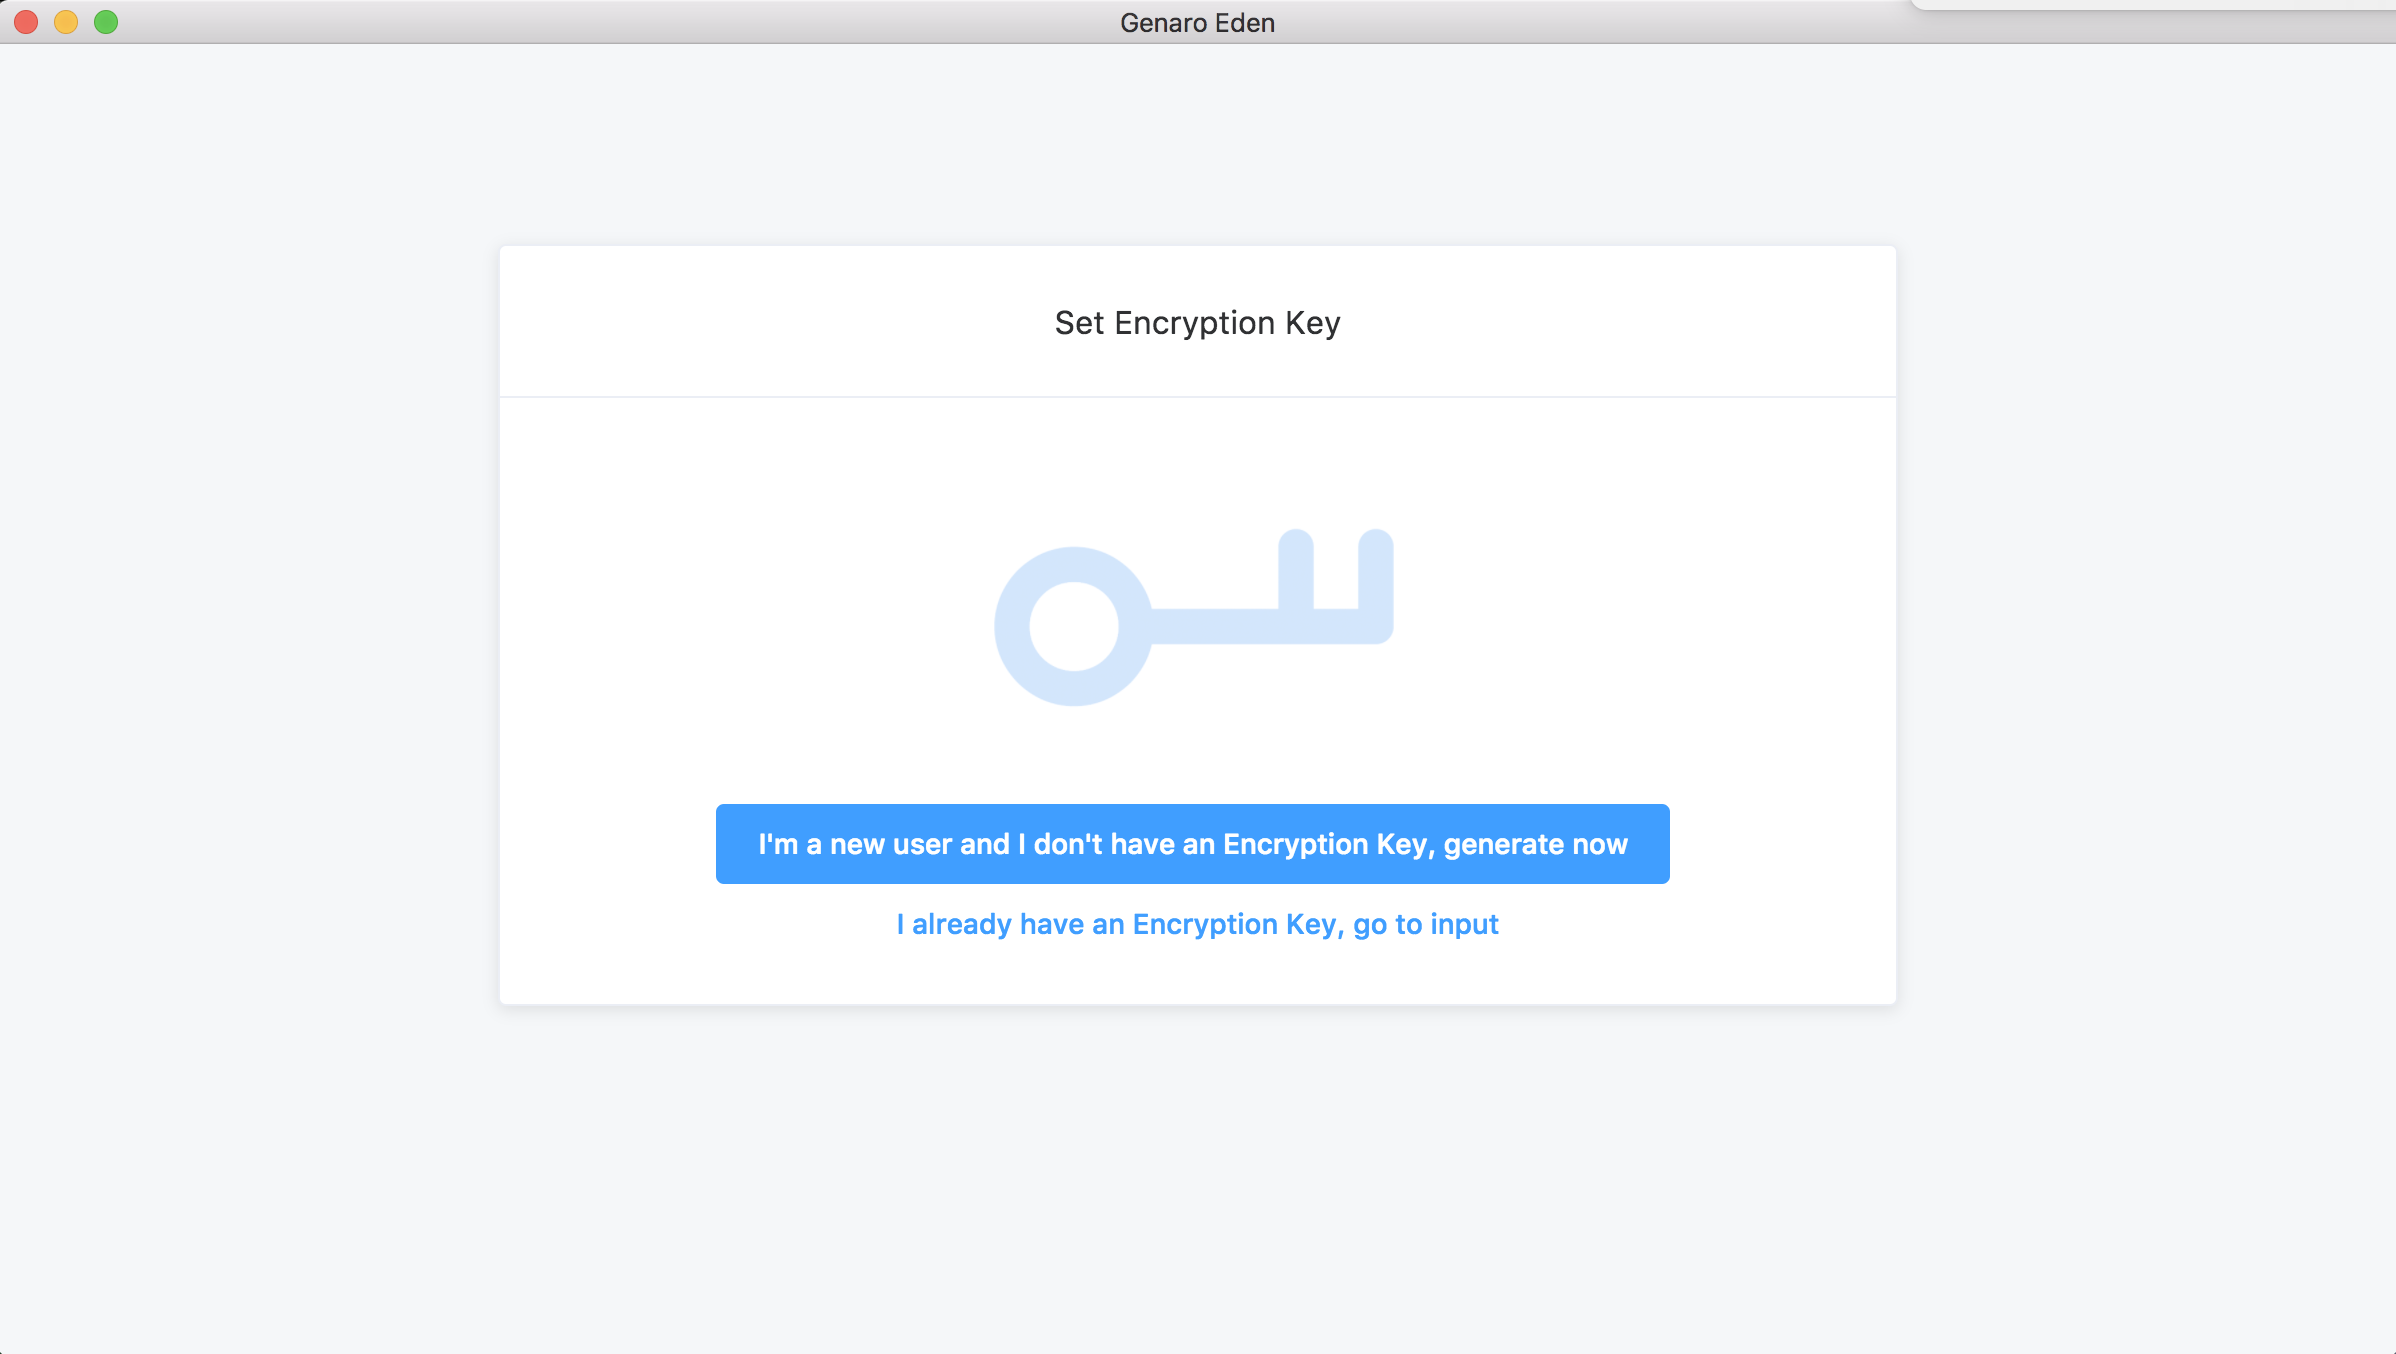
Task: Click the Genaro Eden title bar
Action: (1198, 21)
